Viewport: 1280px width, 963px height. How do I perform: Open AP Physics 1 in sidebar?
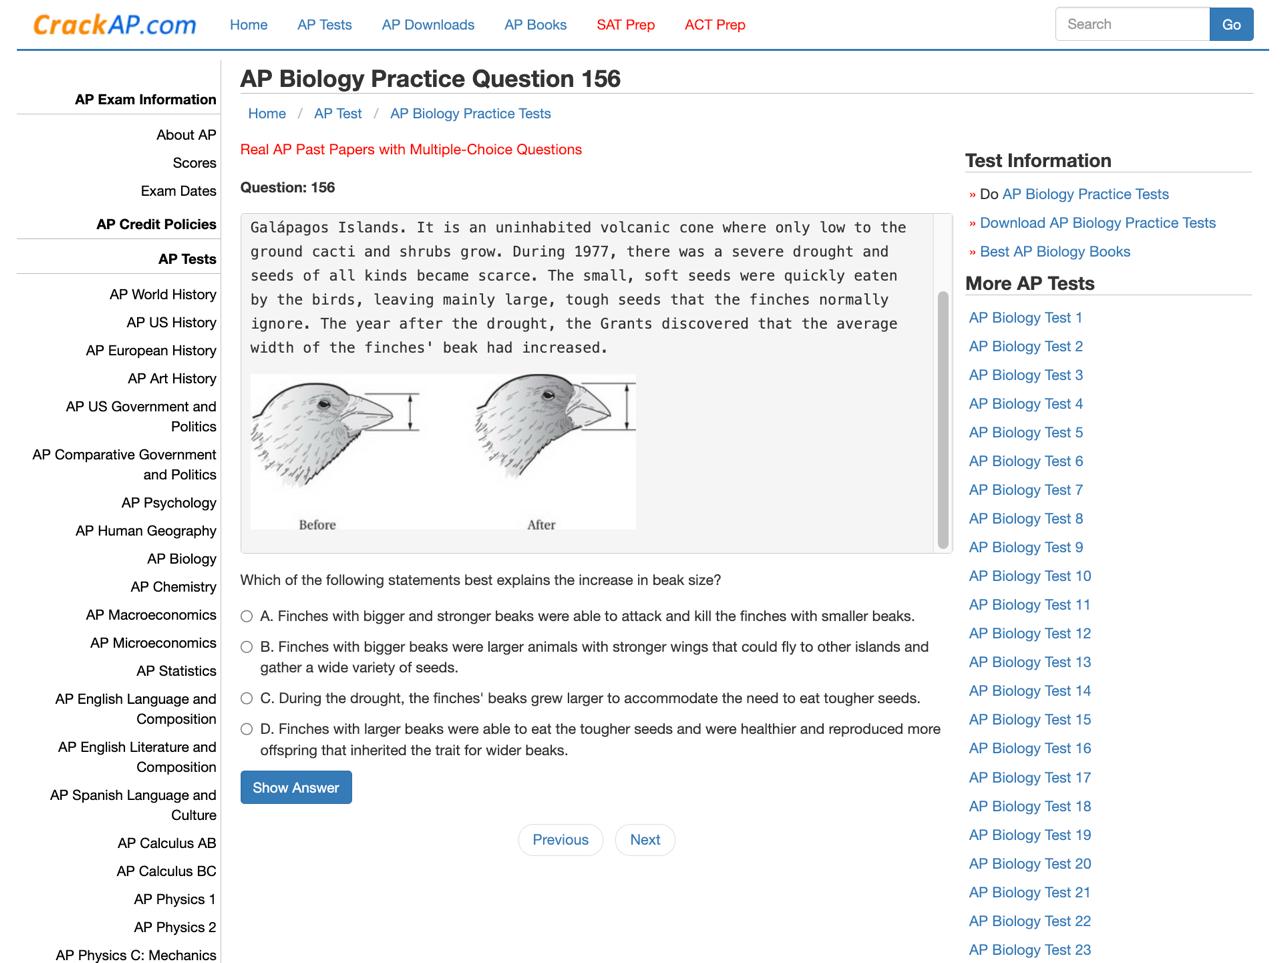[175, 898]
